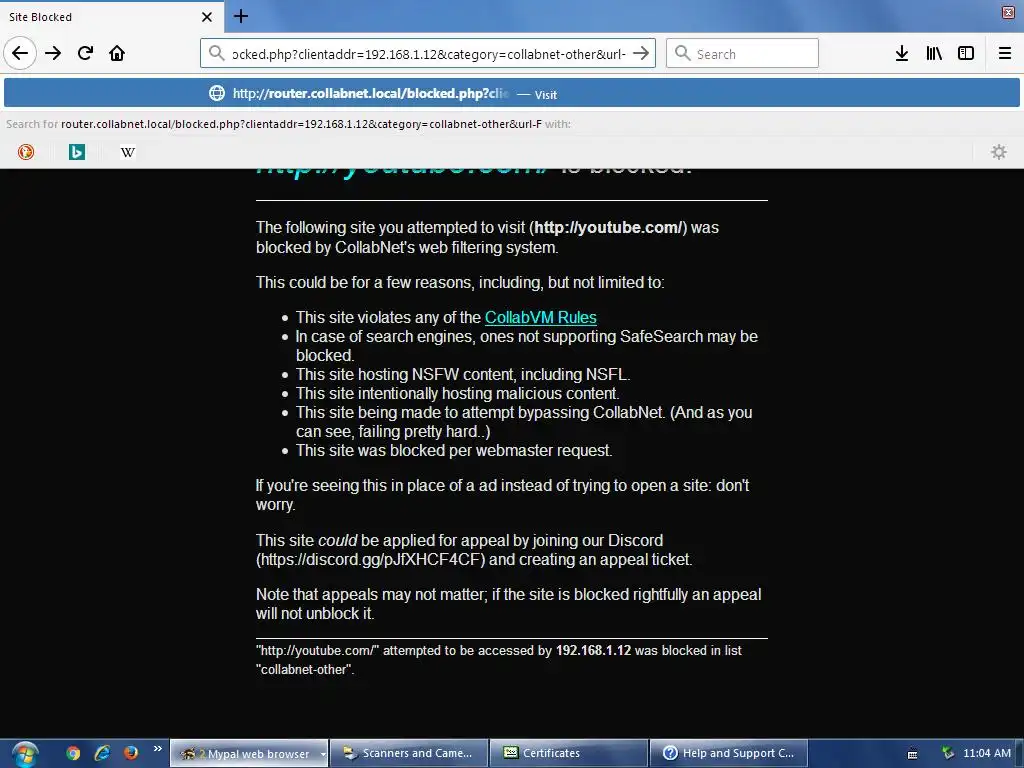Expand the quick launch overflow chevron
This screenshot has height=768, width=1024.
click(x=157, y=749)
